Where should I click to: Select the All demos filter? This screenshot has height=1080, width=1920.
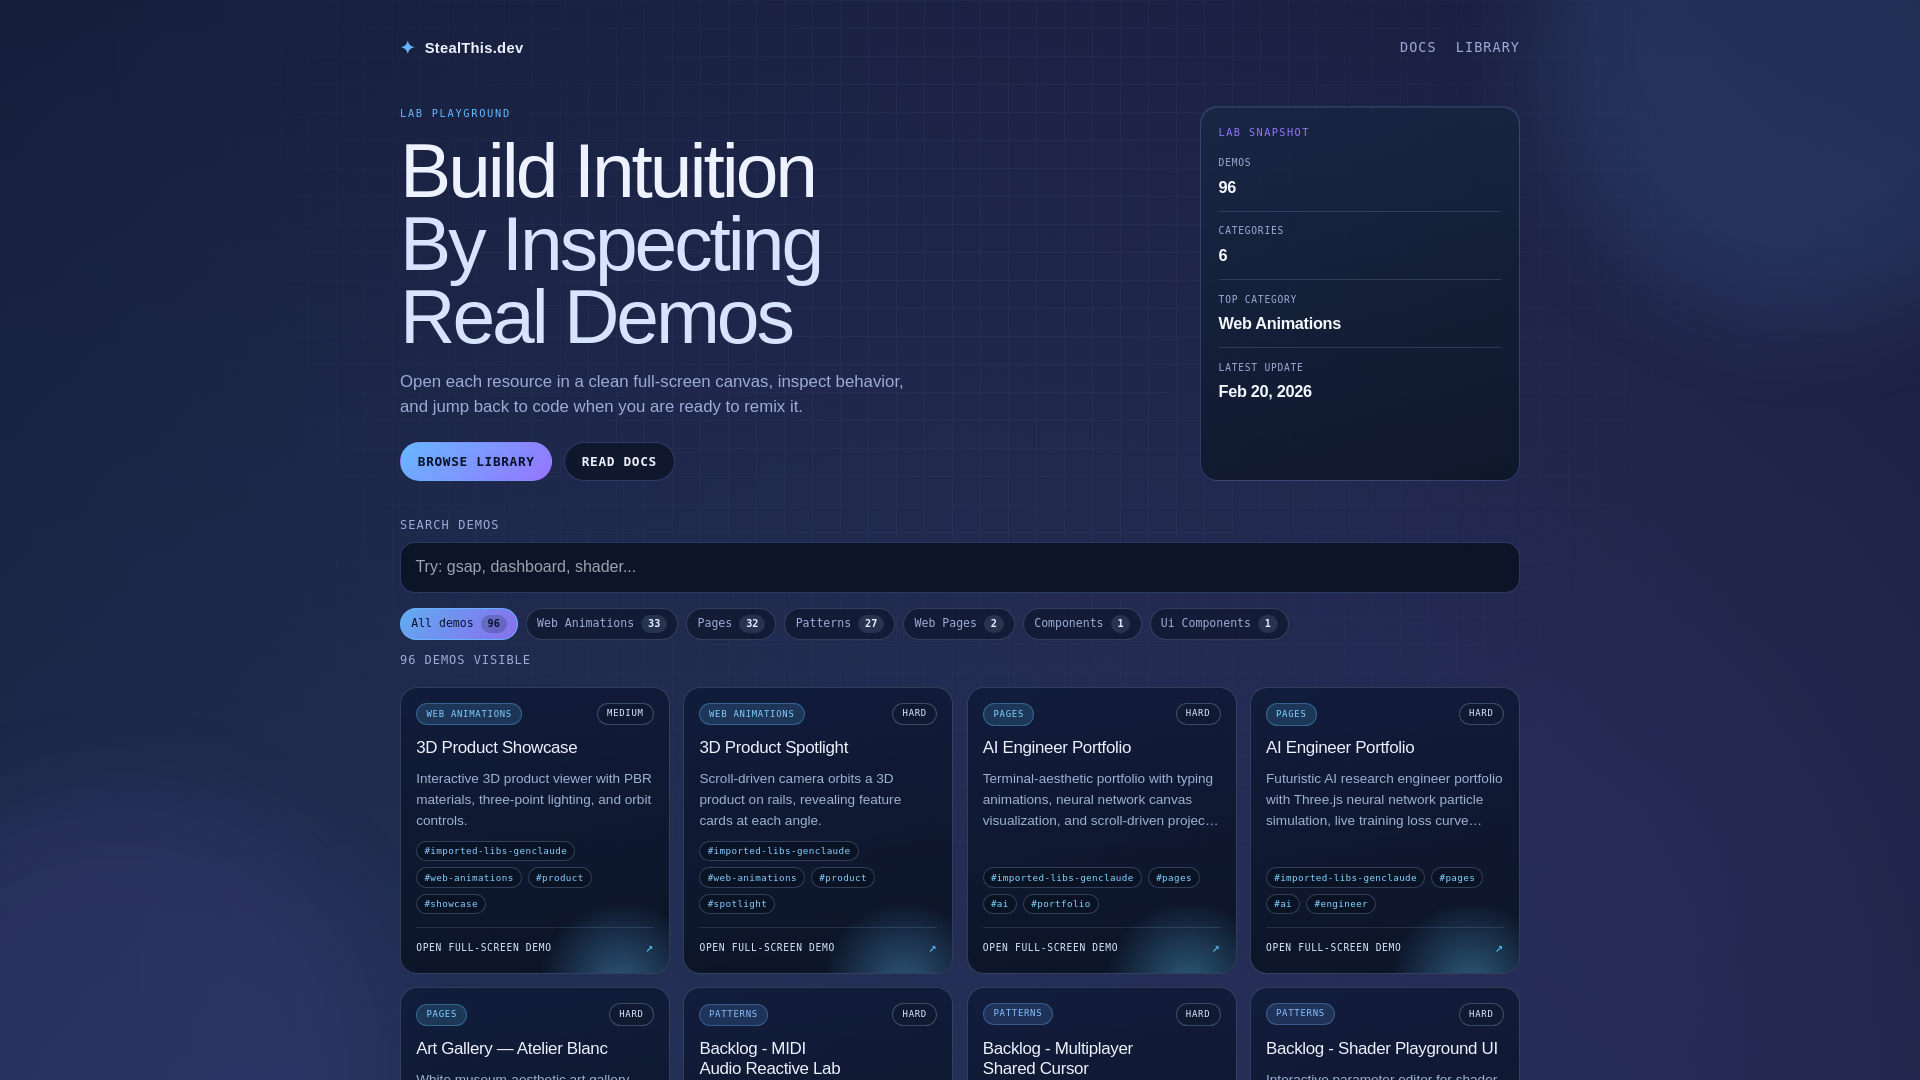coord(459,624)
